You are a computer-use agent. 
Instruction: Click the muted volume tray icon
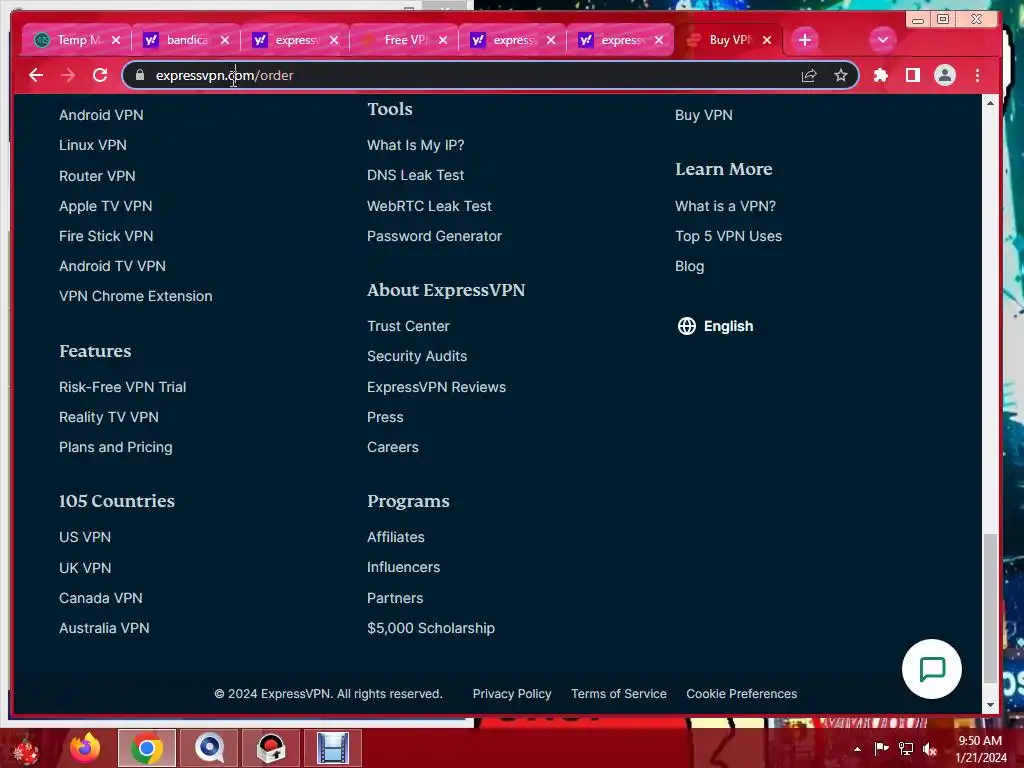click(x=930, y=749)
